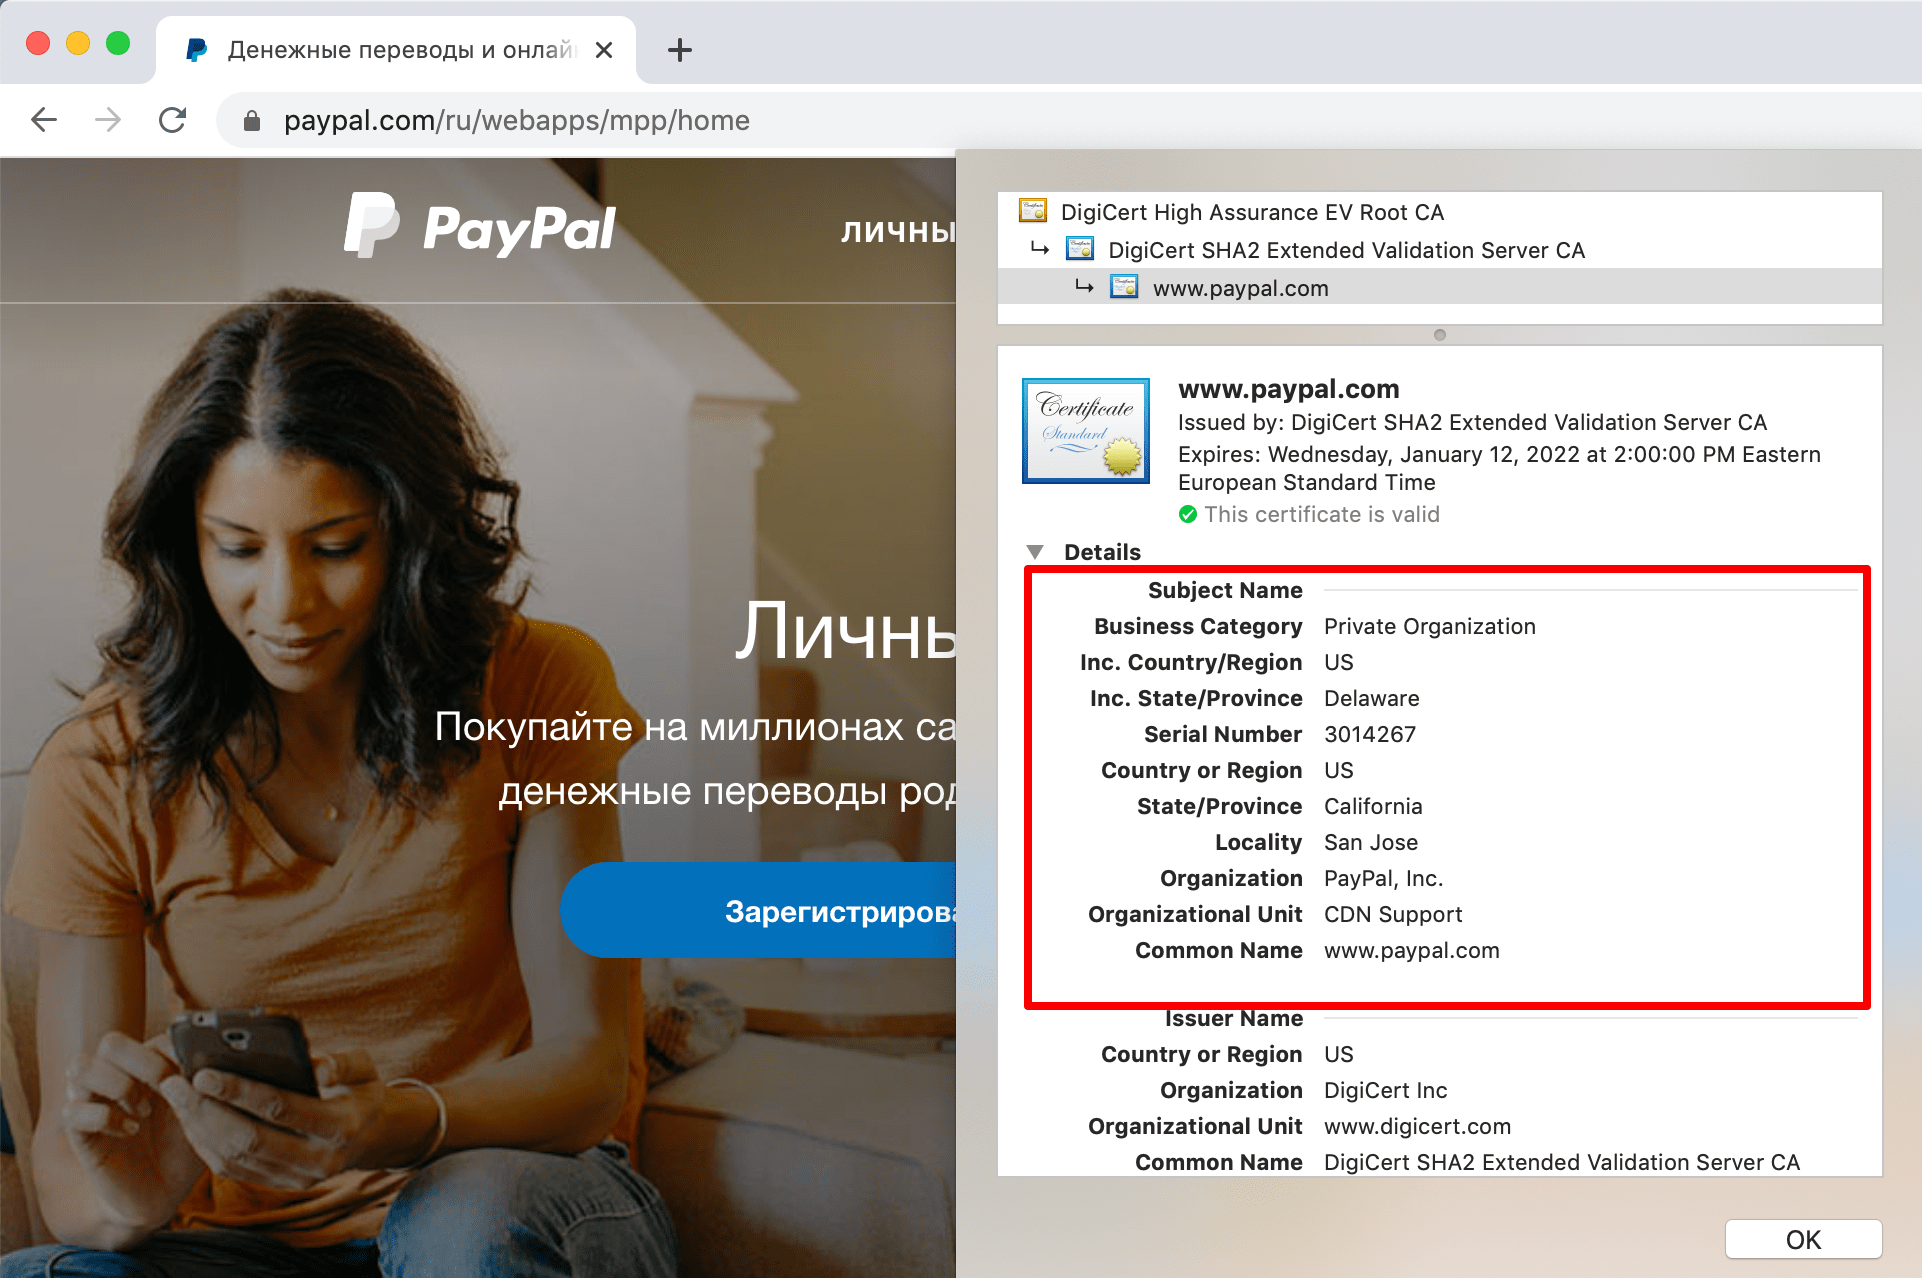Click the browser forward arrow
This screenshot has width=1922, height=1278.
click(108, 120)
